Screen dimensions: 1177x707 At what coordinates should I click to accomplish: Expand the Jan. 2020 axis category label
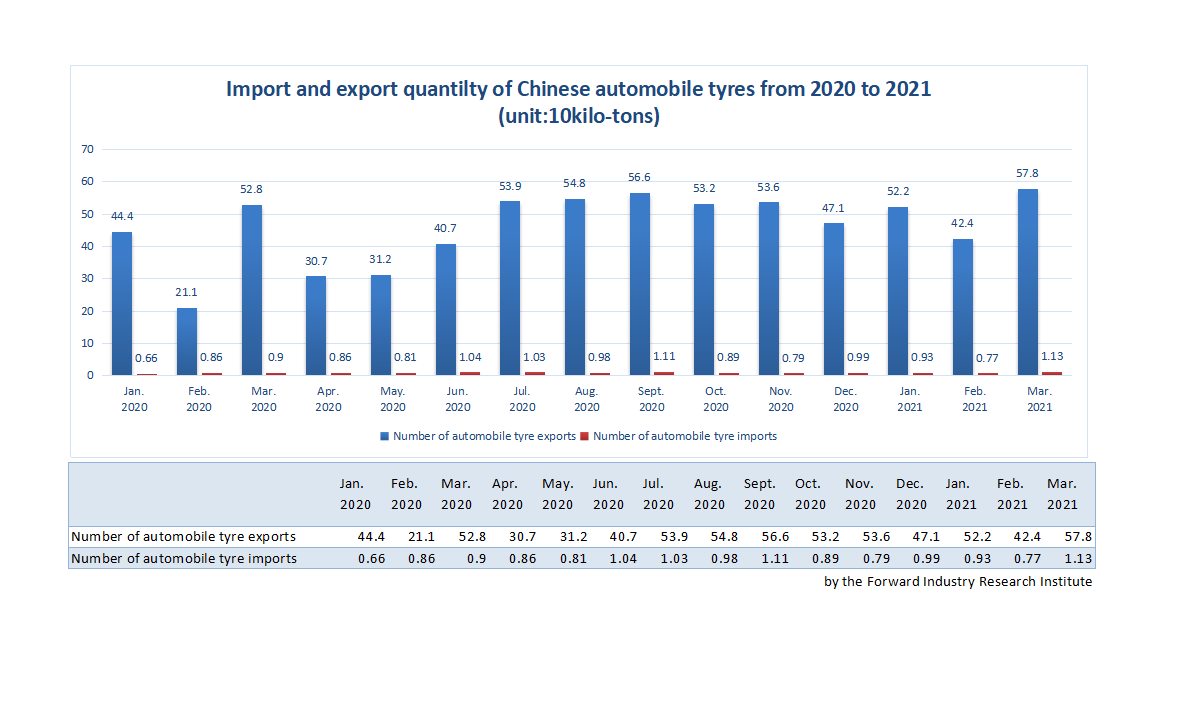pyautogui.click(x=134, y=400)
